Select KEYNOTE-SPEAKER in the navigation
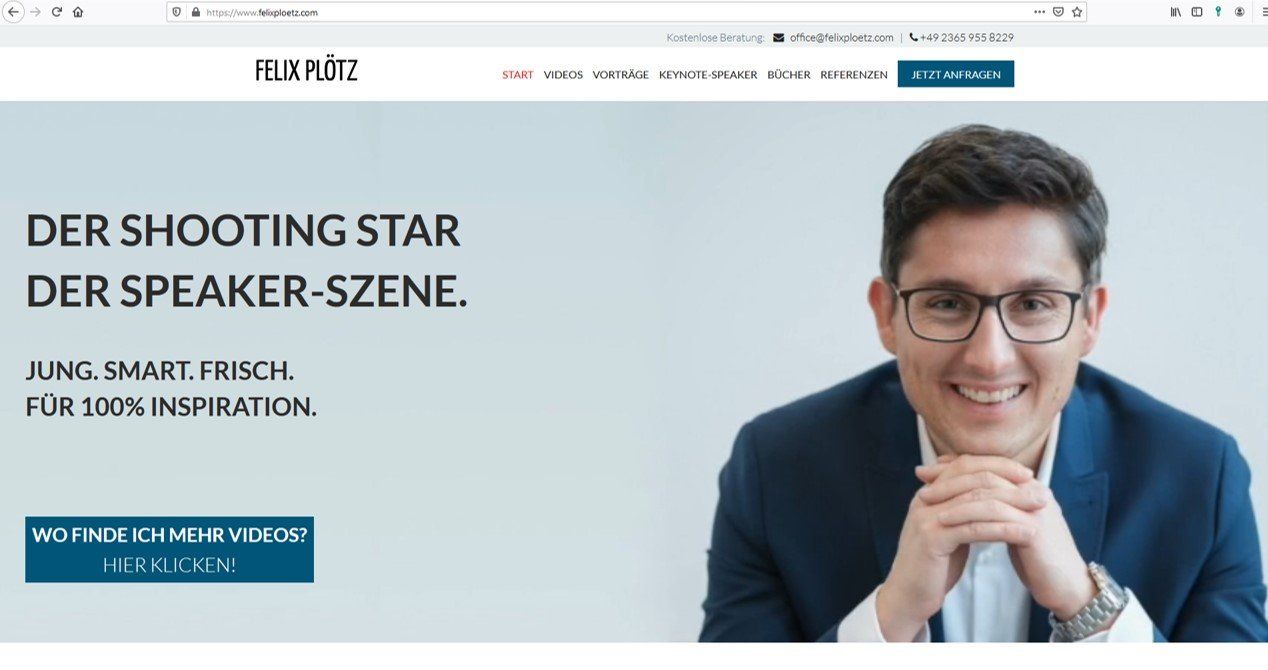Screen dimensions: 1268x670 pos(708,75)
